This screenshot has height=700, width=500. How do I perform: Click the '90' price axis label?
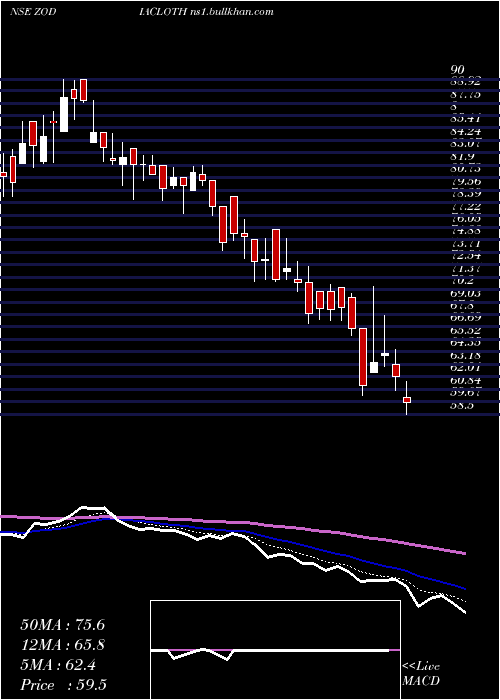pyautogui.click(x=458, y=69)
